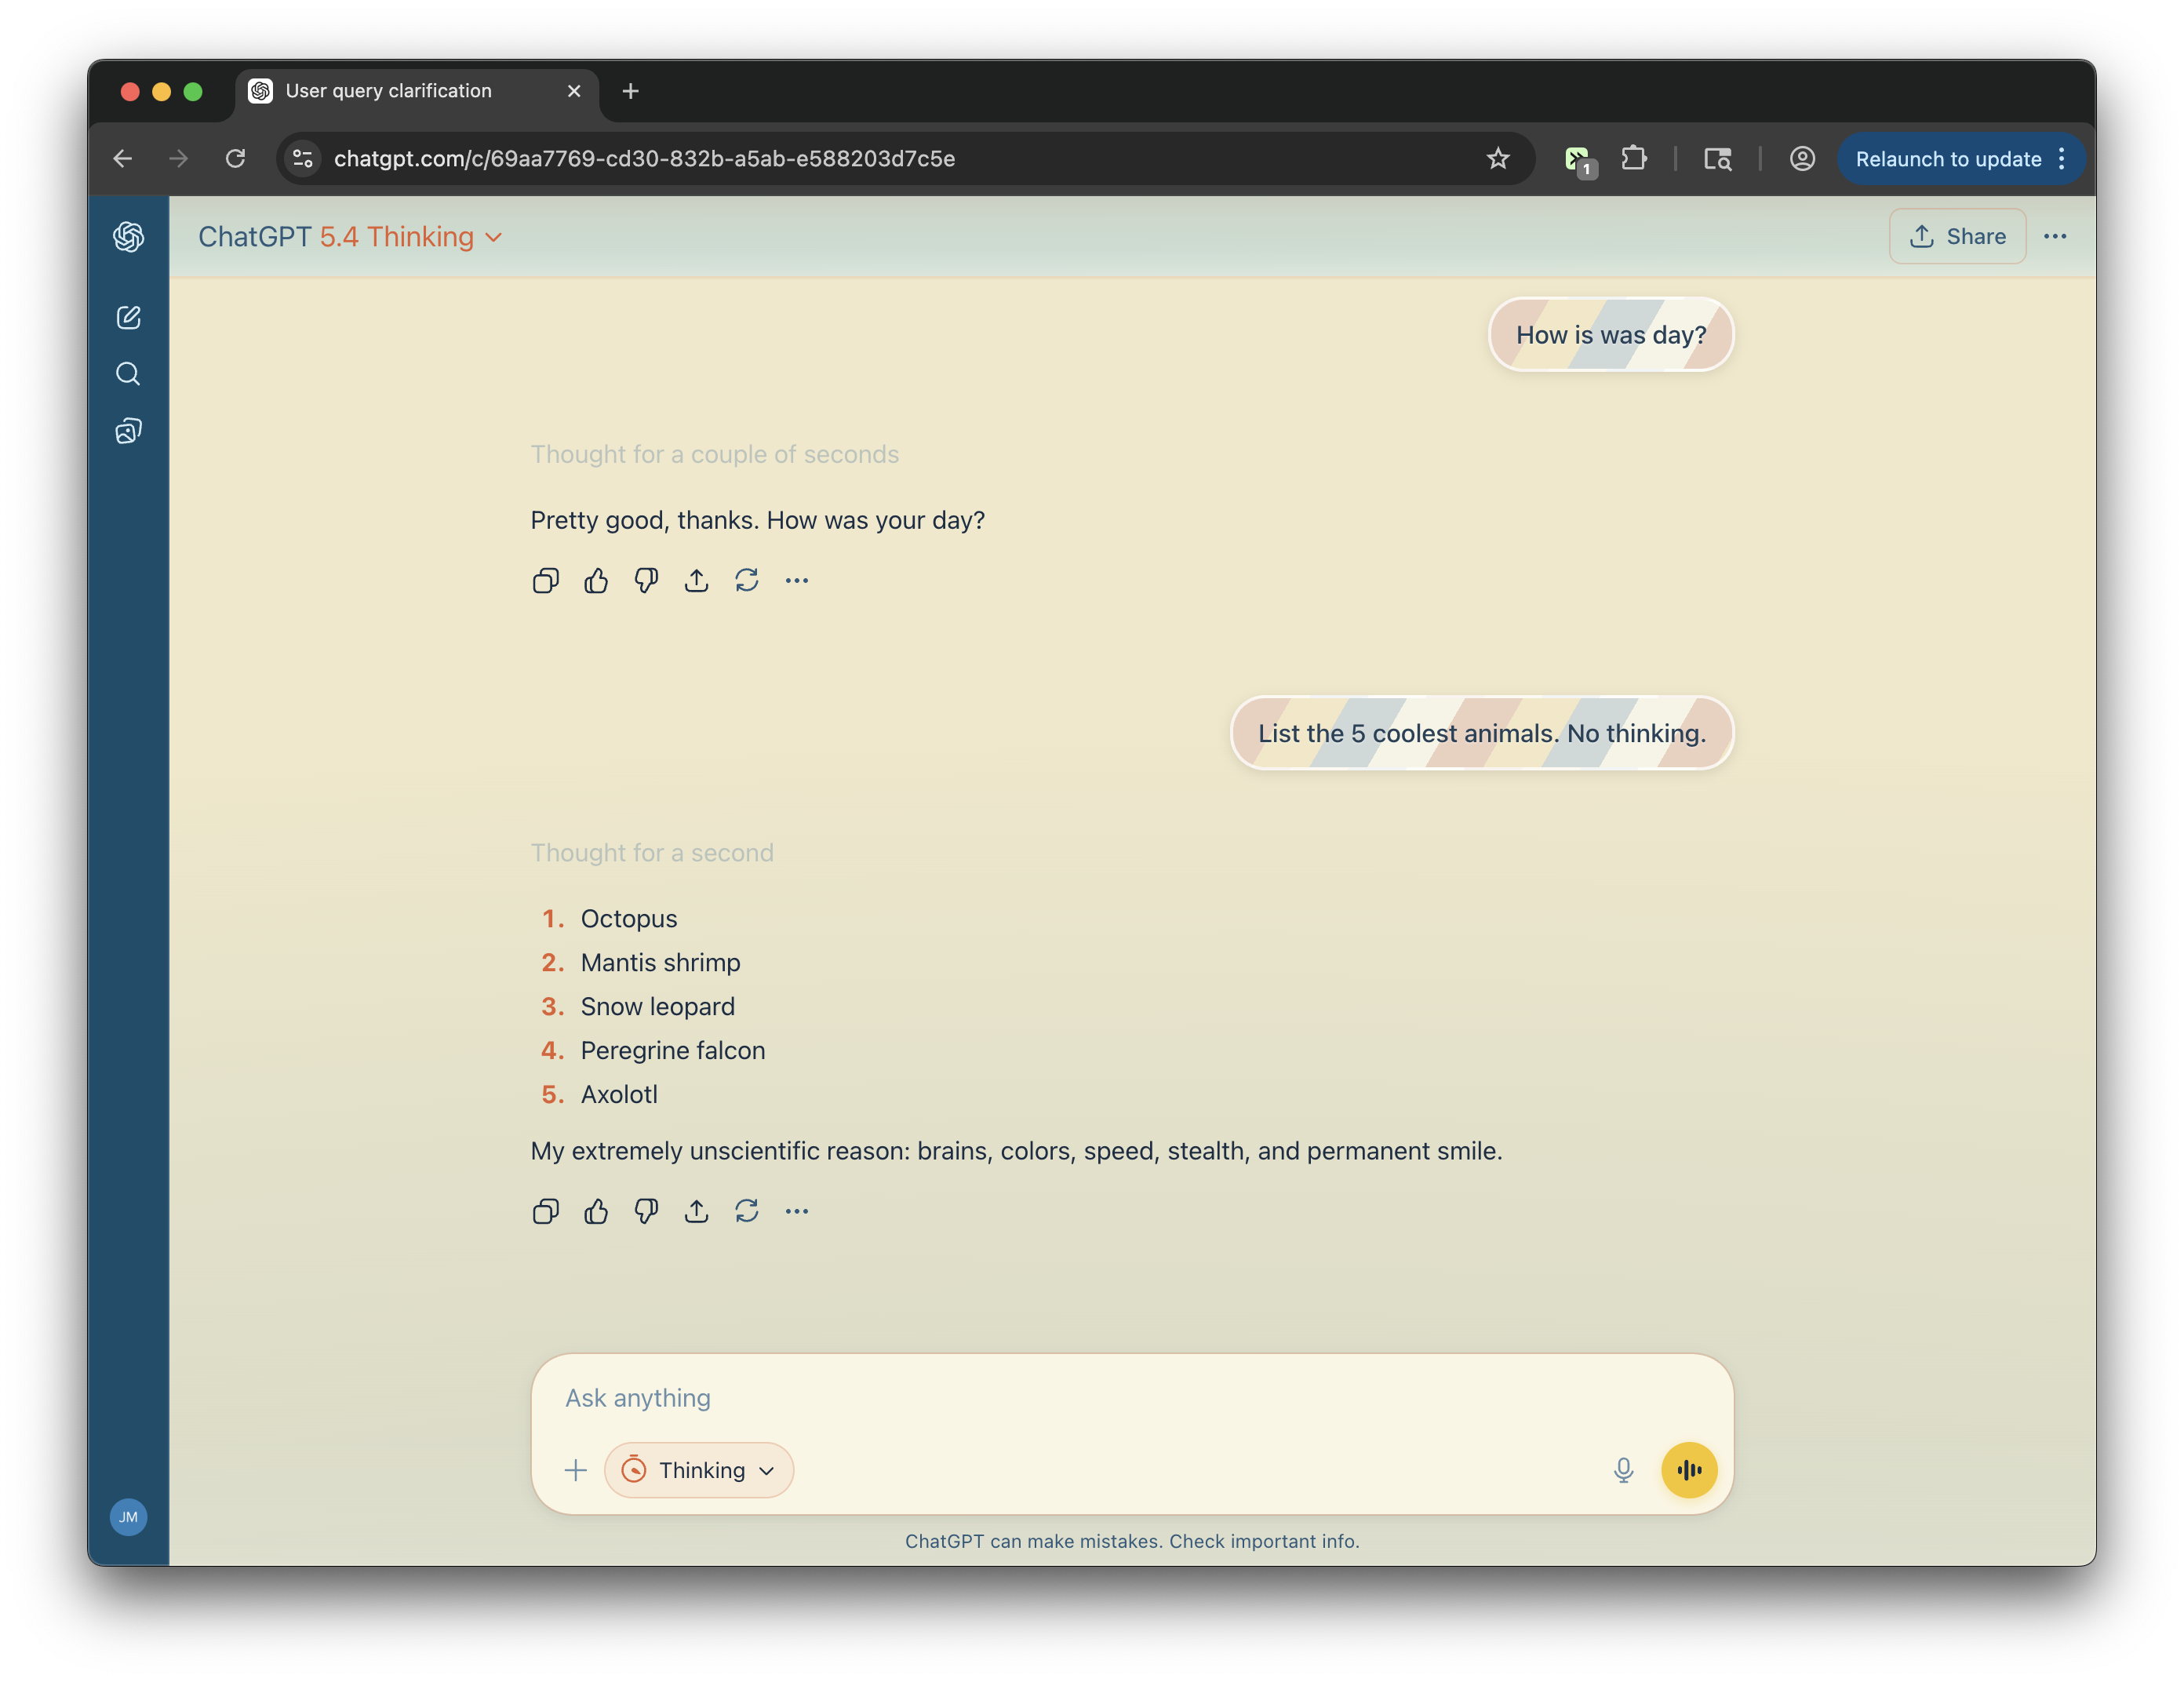Expand 'Thought for a couple of seconds'

714,454
